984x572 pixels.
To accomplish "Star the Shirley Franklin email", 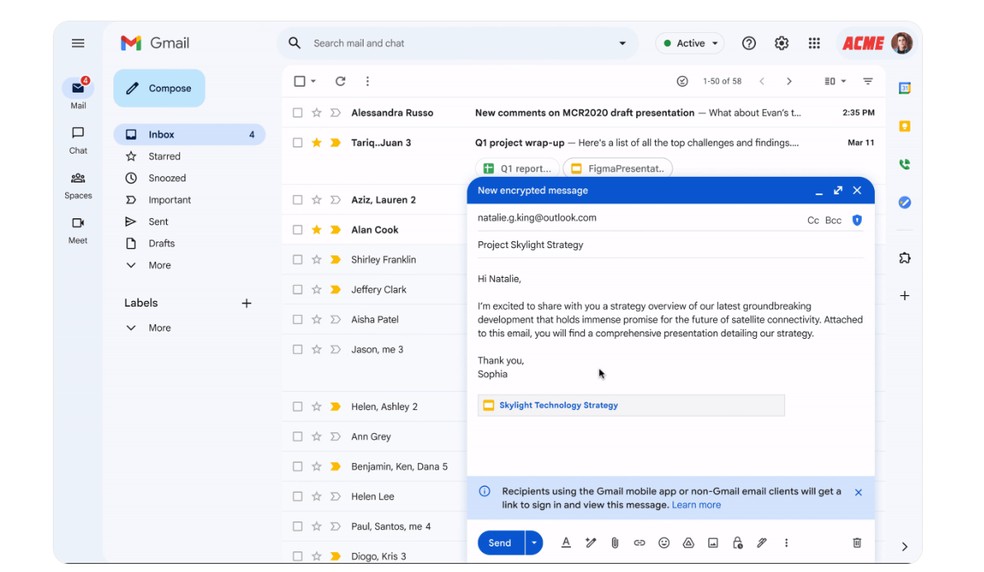I will [x=316, y=260].
